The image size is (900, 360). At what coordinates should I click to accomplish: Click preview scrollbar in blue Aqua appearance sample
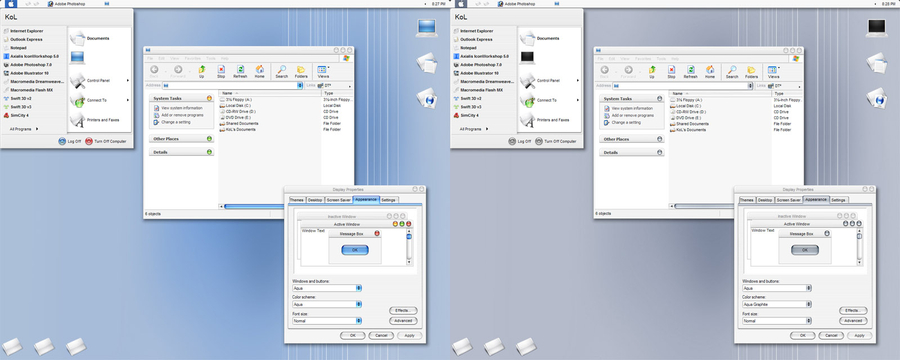(409, 246)
